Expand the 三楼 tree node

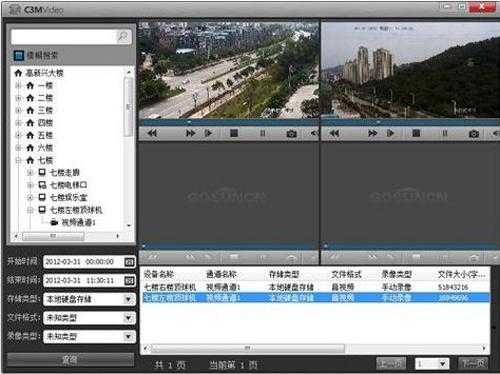pos(18,110)
